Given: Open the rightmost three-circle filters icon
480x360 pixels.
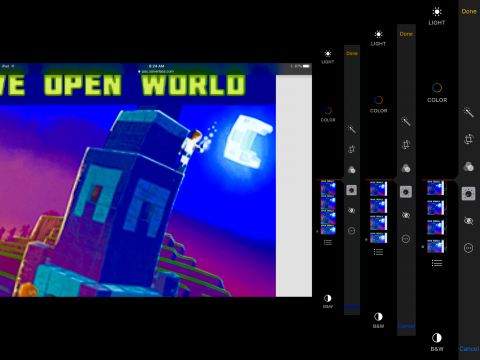Looking at the screenshot, I should 468,166.
